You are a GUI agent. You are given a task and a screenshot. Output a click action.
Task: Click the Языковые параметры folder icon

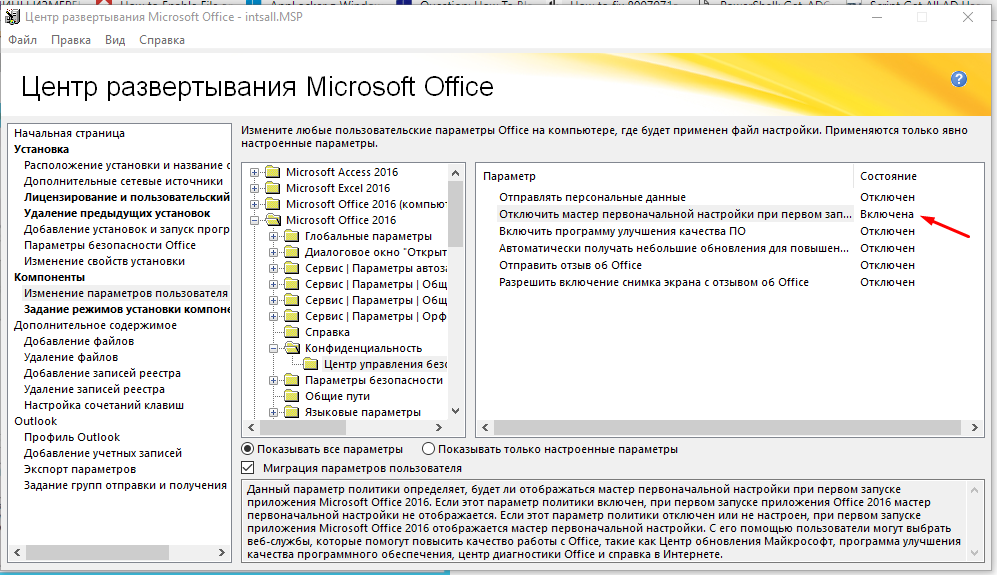pyautogui.click(x=292, y=412)
